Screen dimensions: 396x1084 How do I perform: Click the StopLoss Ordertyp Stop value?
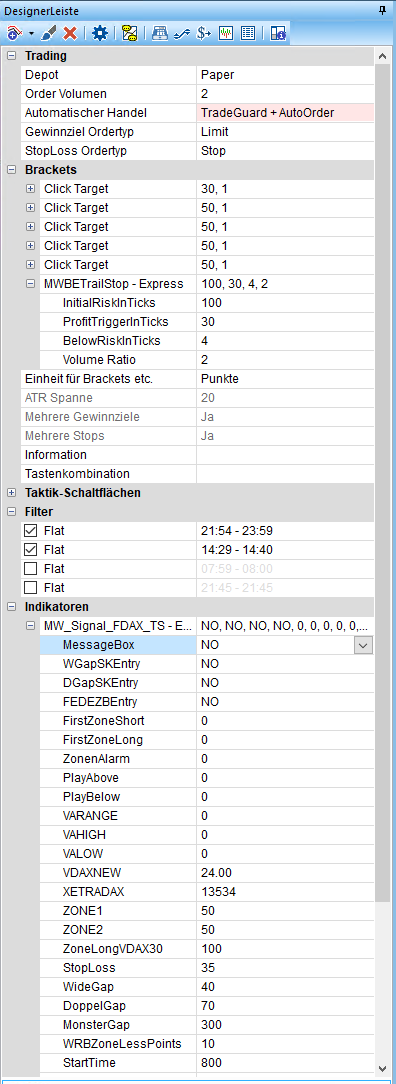click(x=285, y=151)
